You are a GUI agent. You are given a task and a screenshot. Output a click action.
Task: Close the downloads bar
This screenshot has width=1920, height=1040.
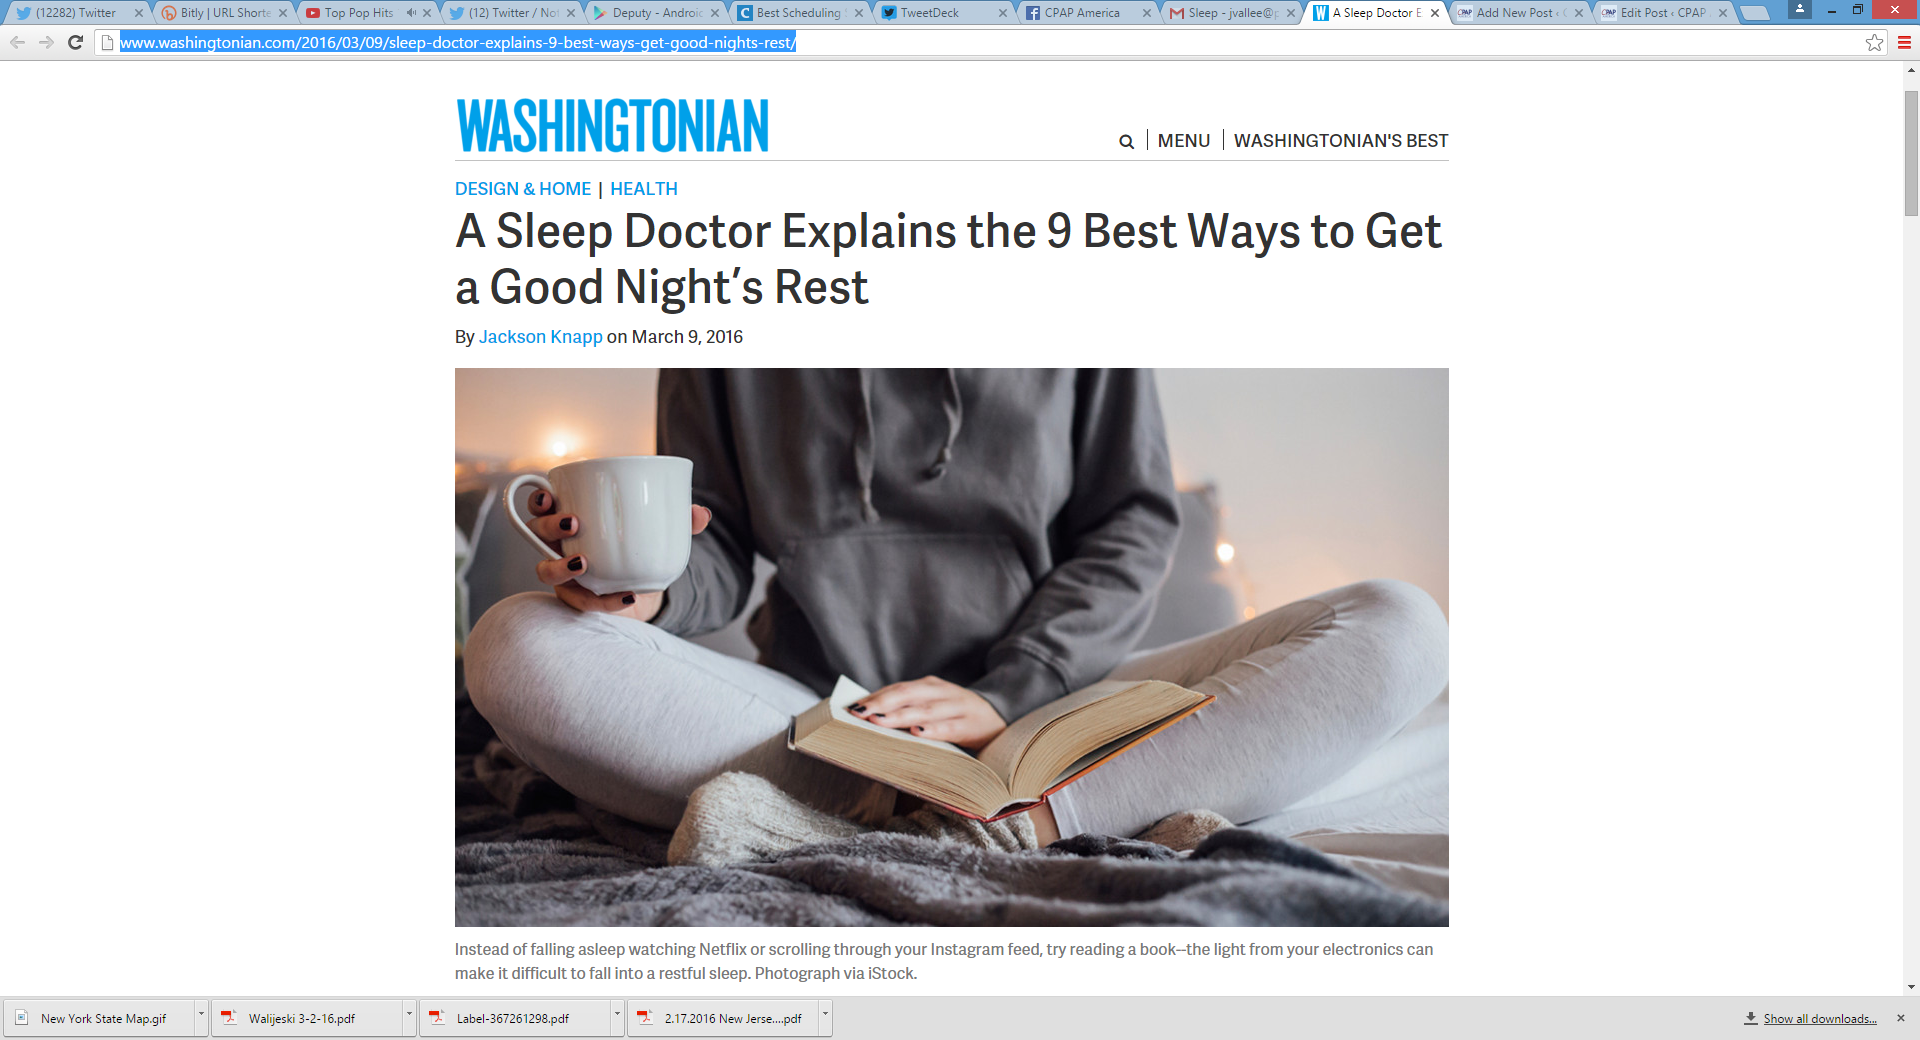pyautogui.click(x=1901, y=1018)
